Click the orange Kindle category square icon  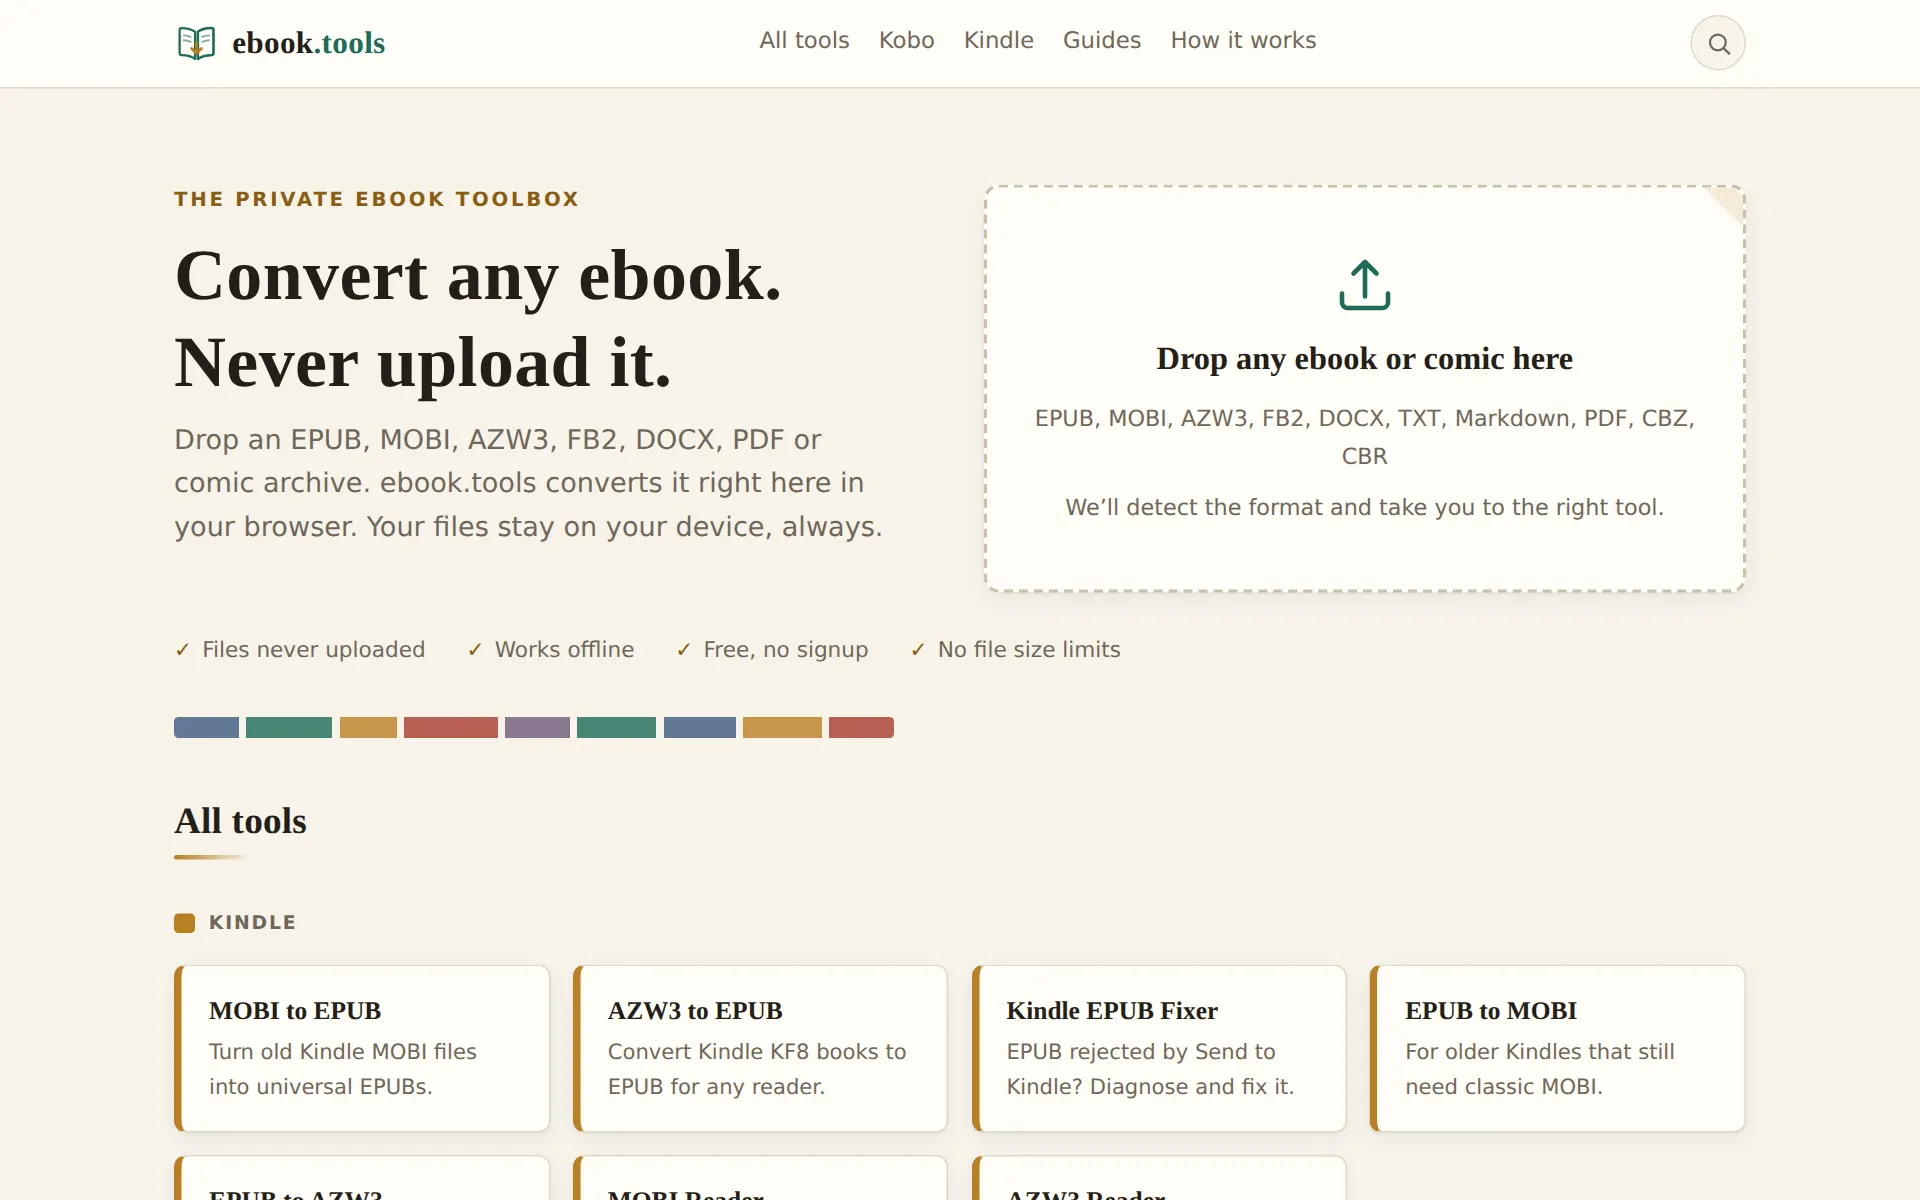pyautogui.click(x=184, y=923)
